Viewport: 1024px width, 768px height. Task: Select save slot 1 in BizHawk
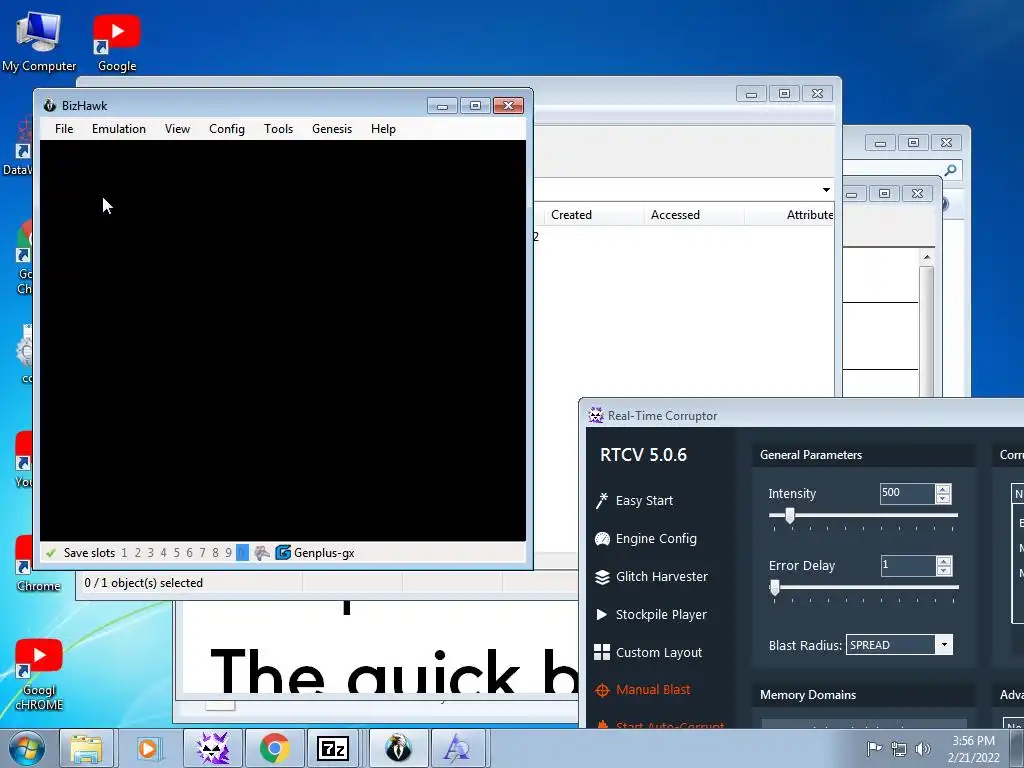click(124, 552)
